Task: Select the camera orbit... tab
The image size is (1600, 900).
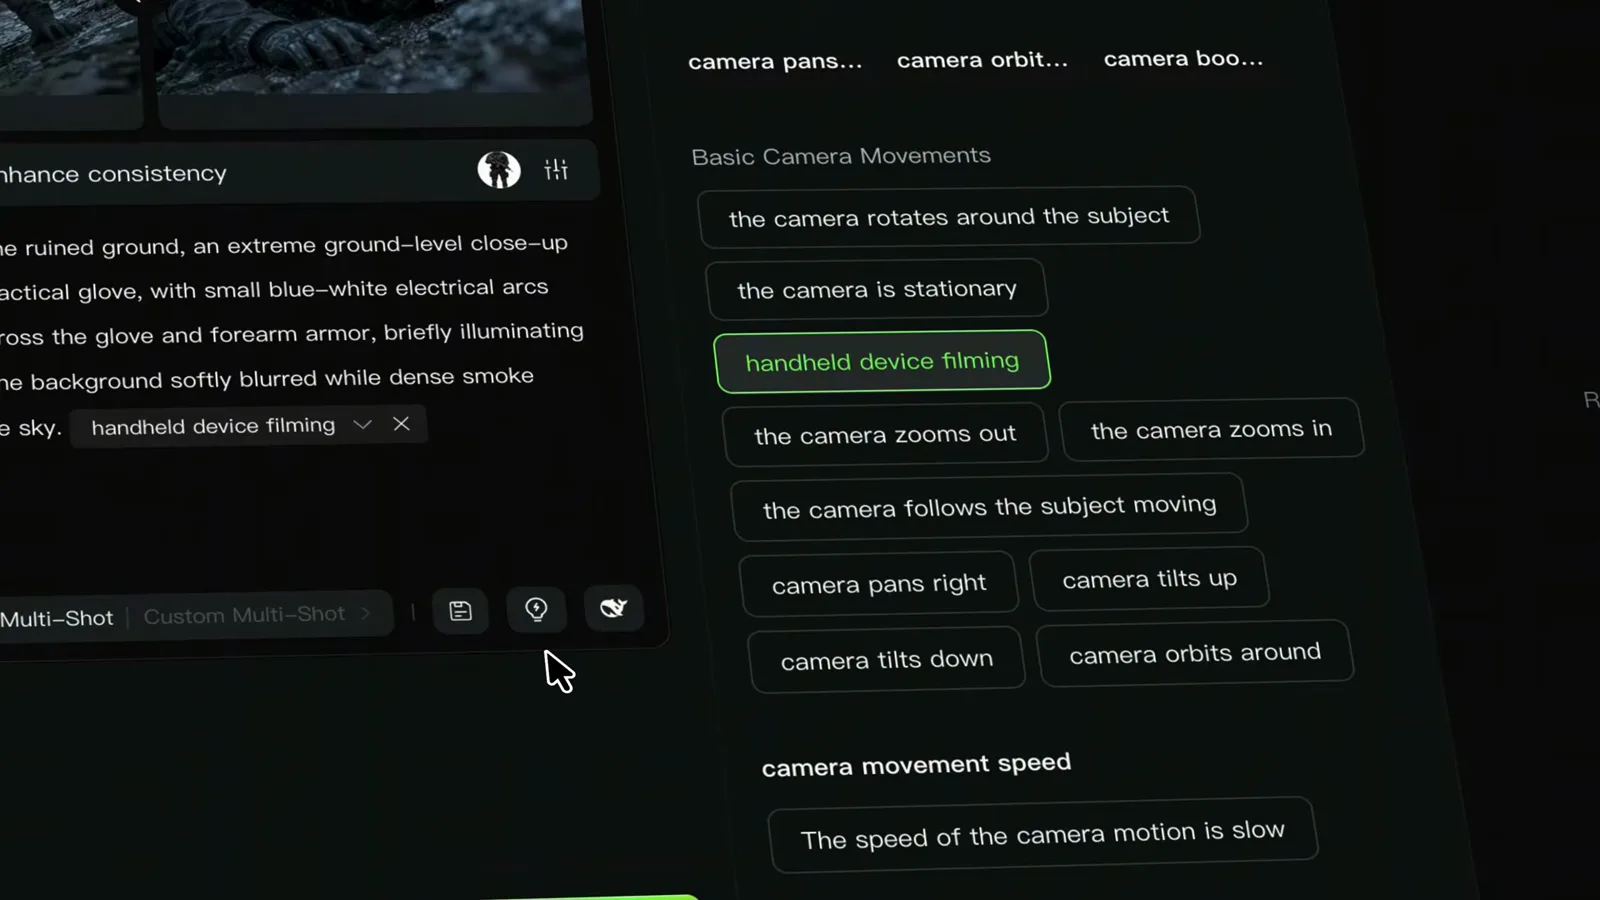Action: coord(982,60)
